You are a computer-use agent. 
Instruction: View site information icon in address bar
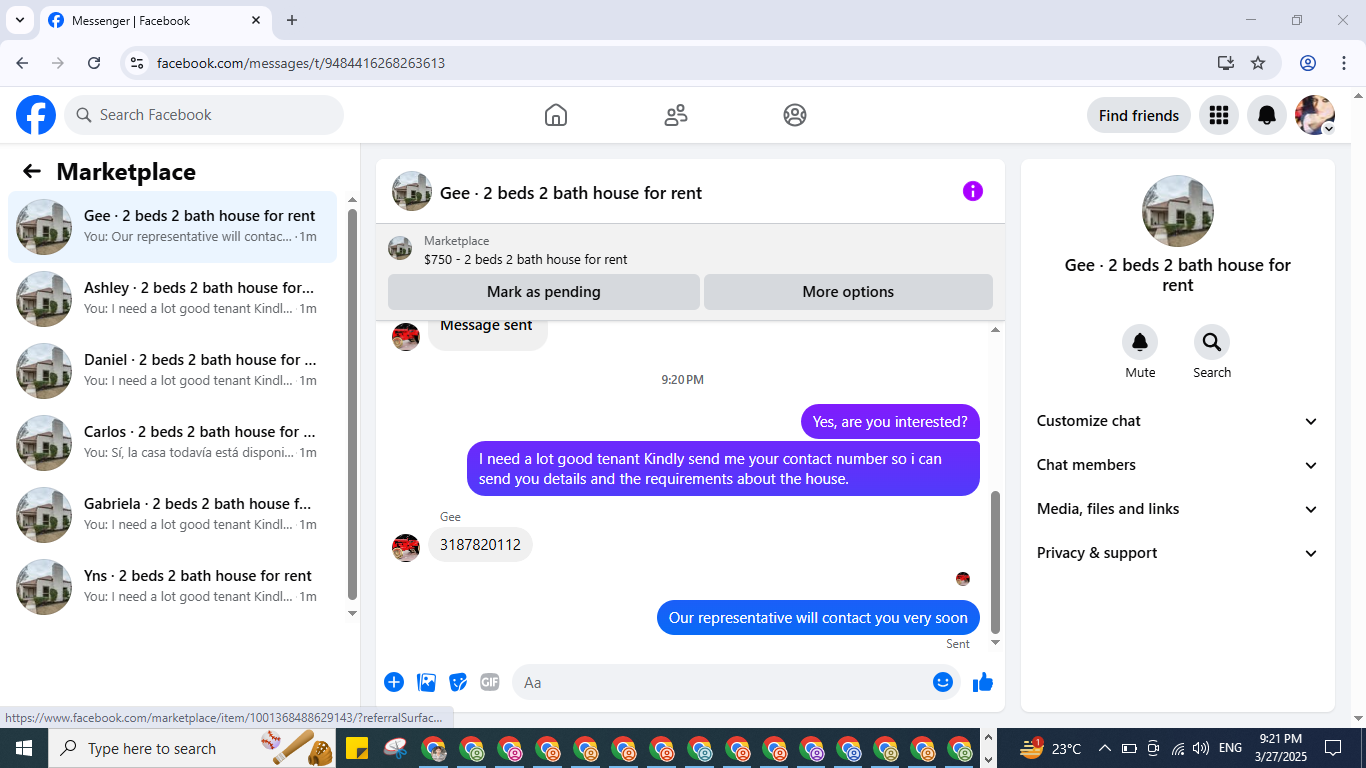pos(138,63)
